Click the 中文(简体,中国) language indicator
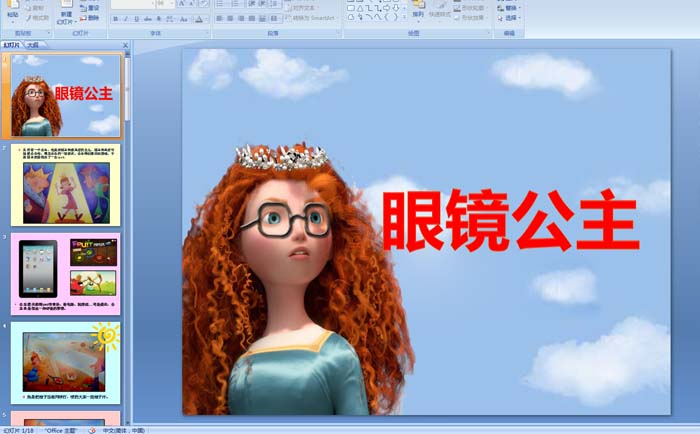 pos(124,430)
